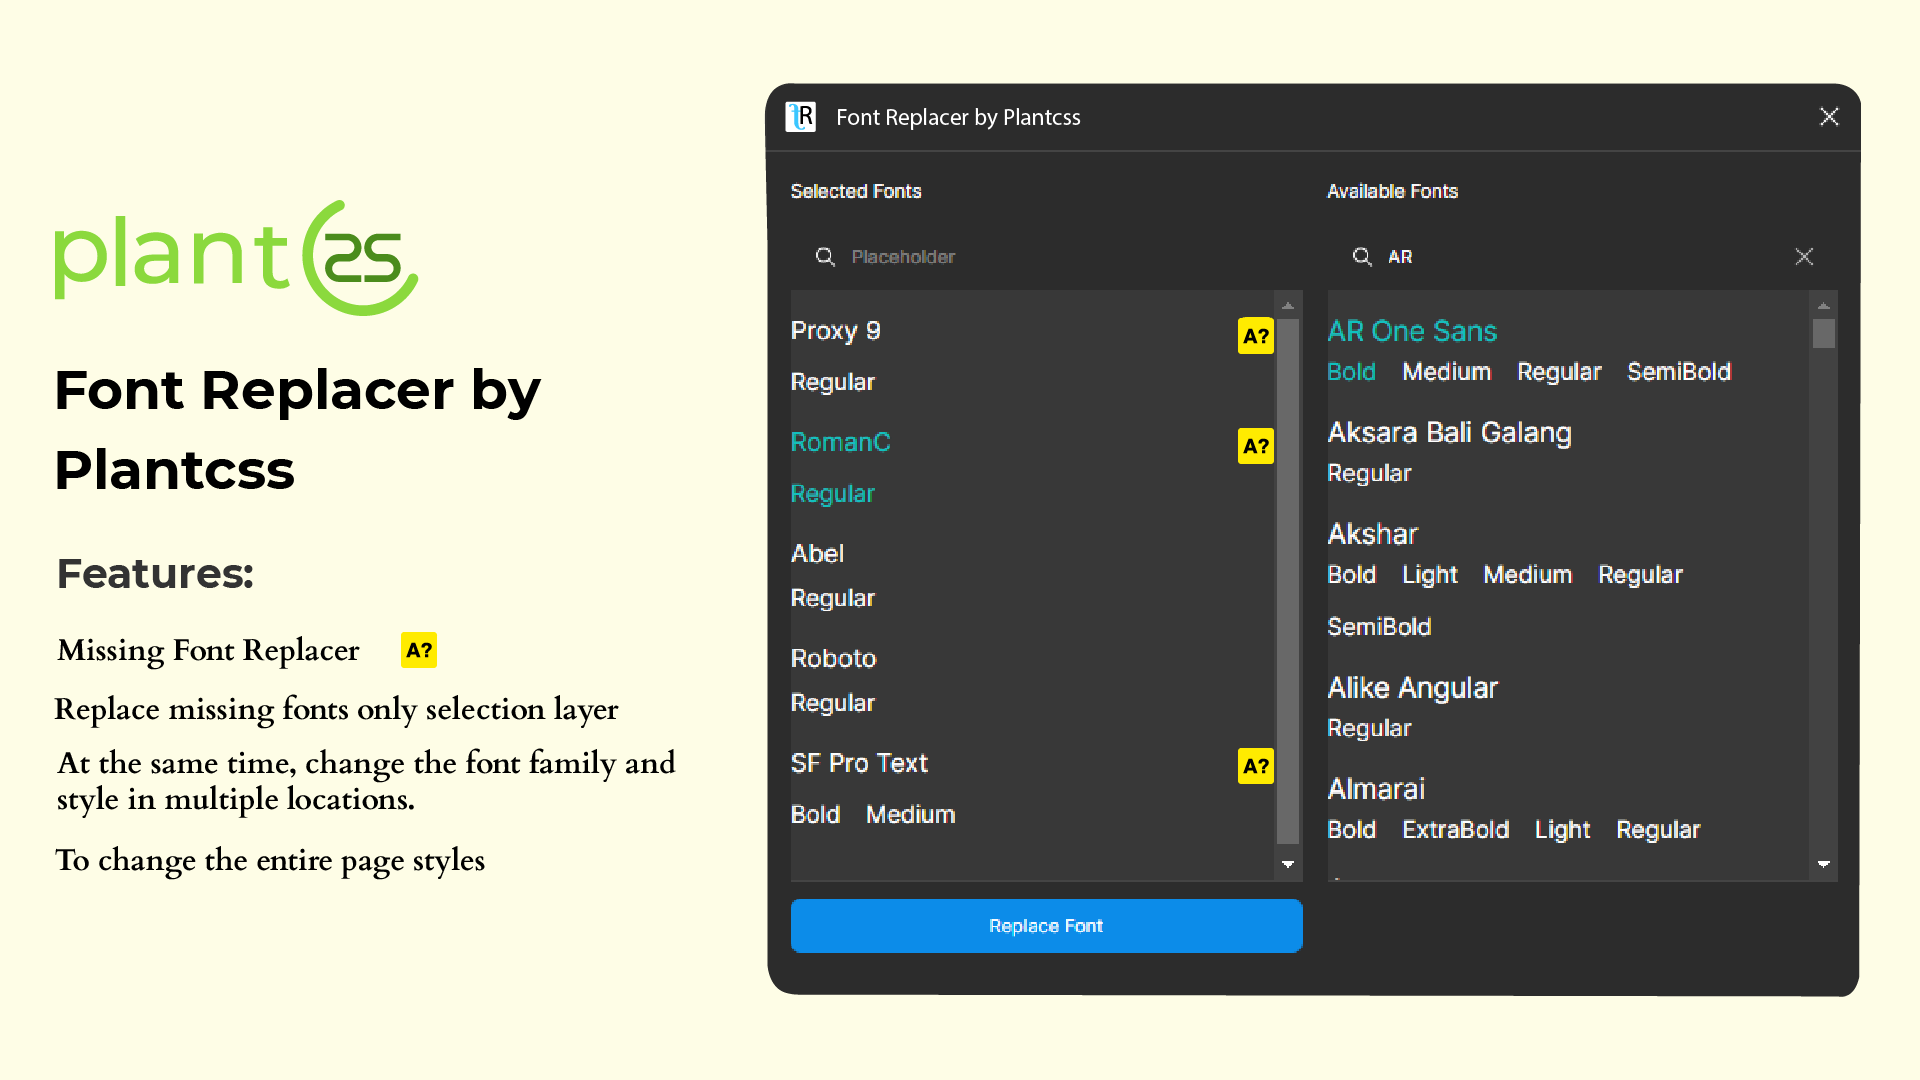This screenshot has width=1920, height=1080.
Task: Choose the Aksara Bali Galang font
Action: click(1449, 433)
